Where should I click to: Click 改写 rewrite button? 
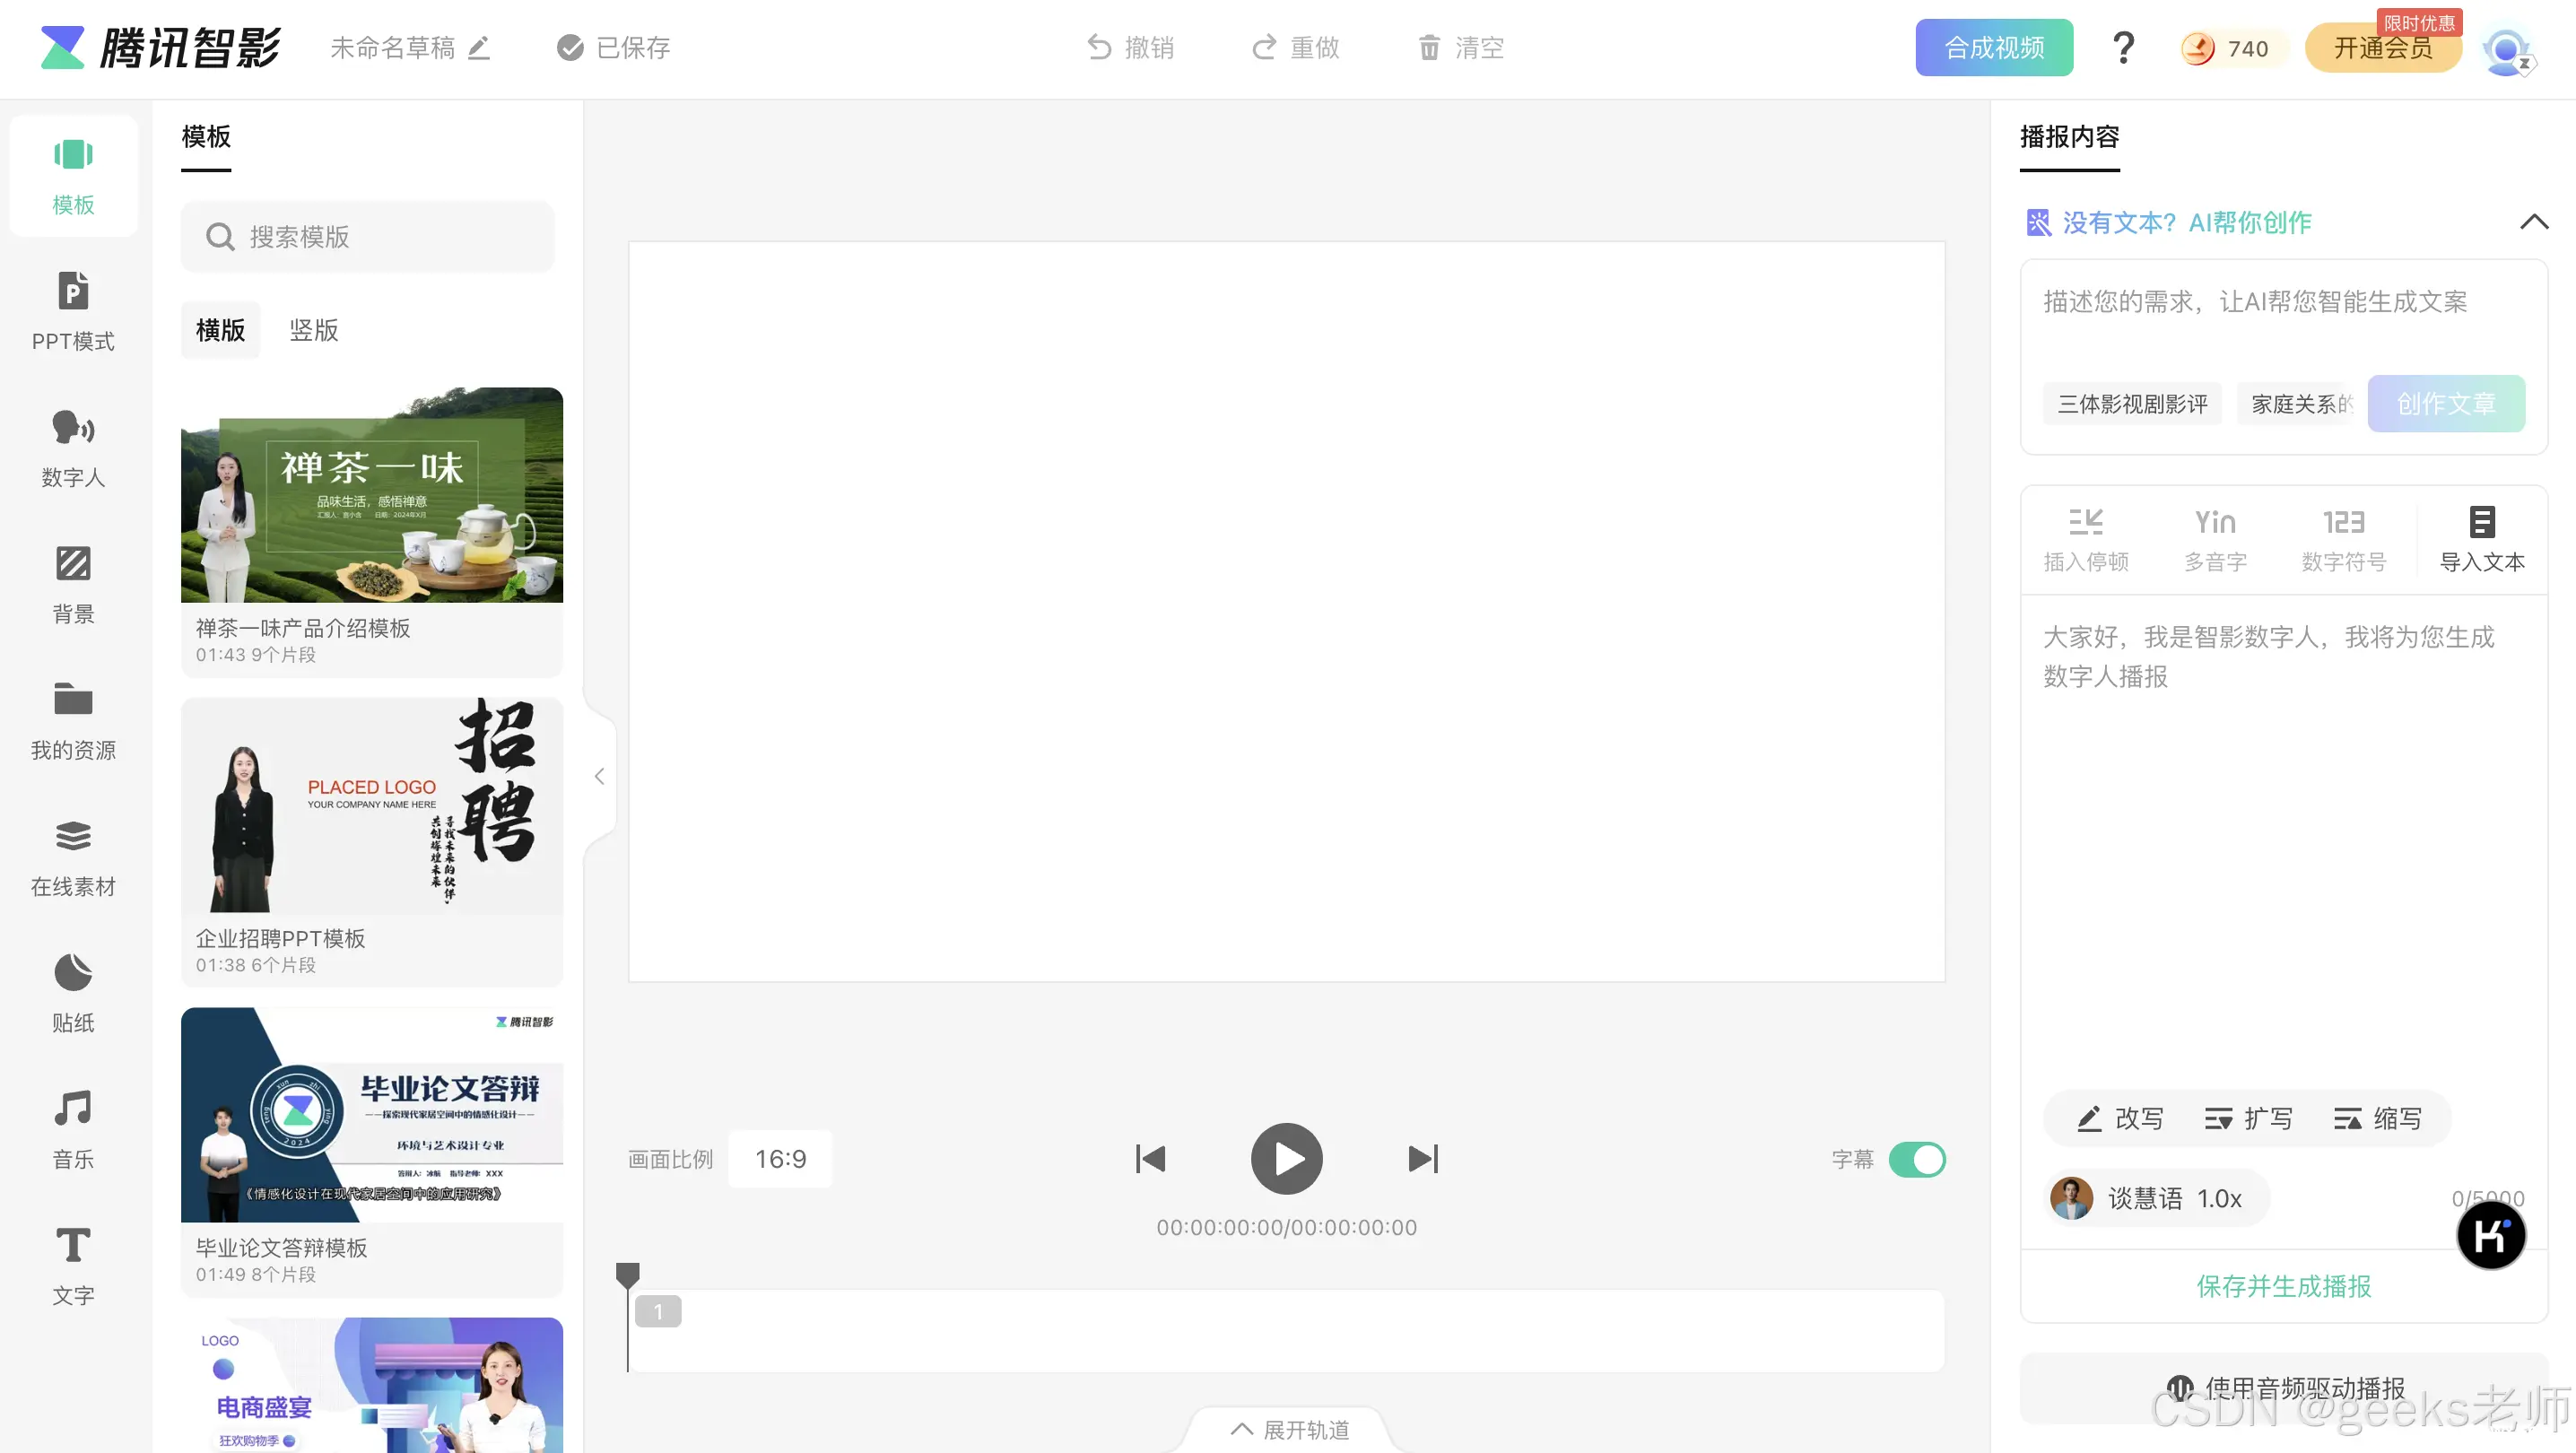[x=2120, y=1119]
